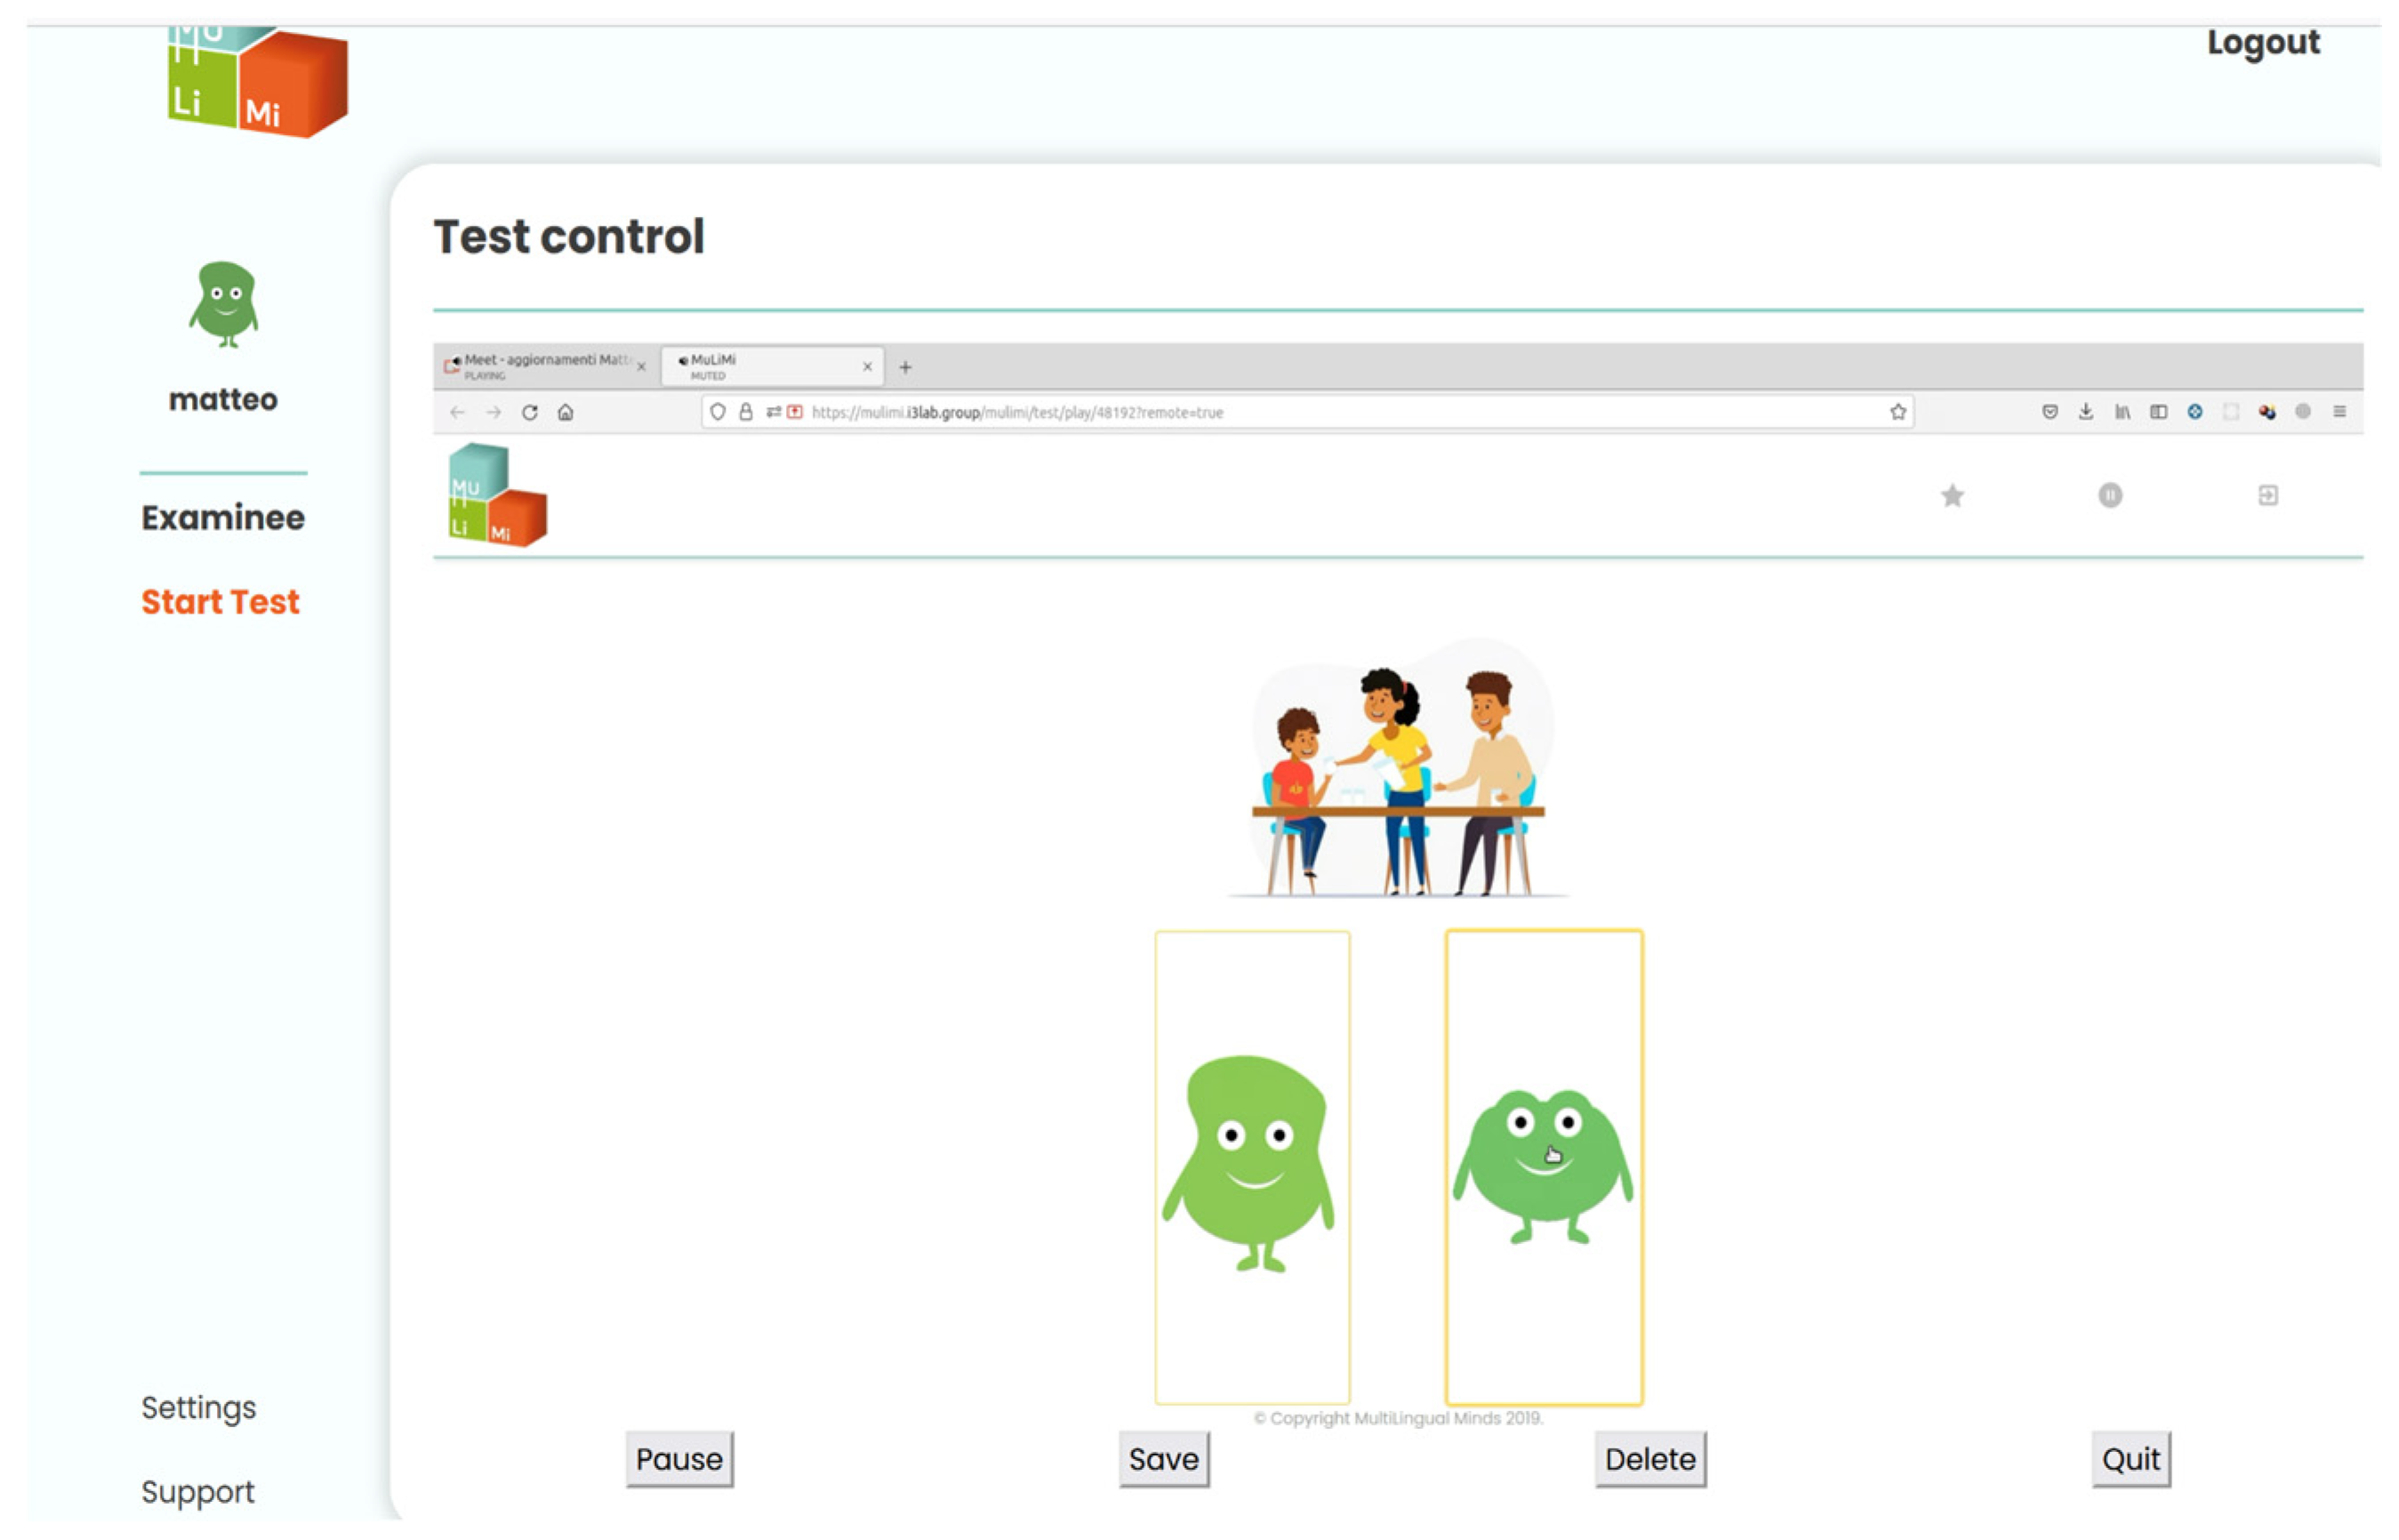Screen dimensions: 2399x1540
Task: Reload the page with the browser refresh icon
Action: tap(530, 412)
